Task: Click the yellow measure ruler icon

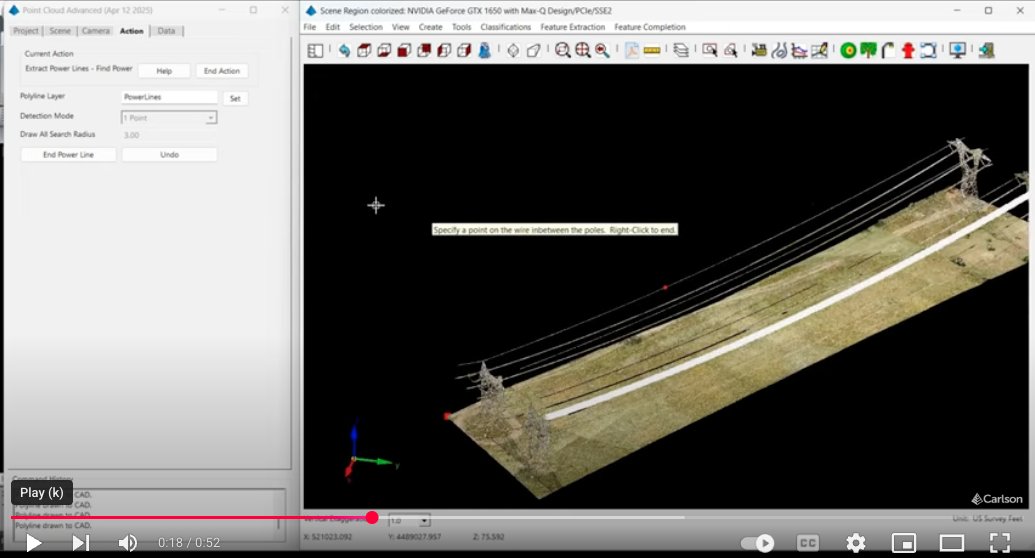Action: (651, 50)
